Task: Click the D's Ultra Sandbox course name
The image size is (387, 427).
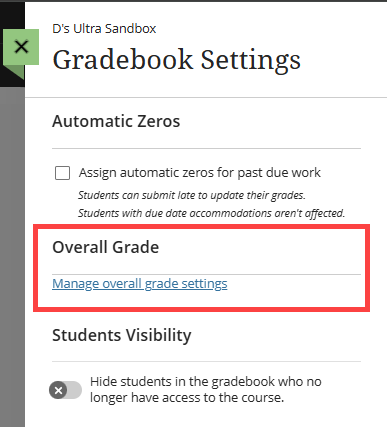Action: pyautogui.click(x=104, y=28)
